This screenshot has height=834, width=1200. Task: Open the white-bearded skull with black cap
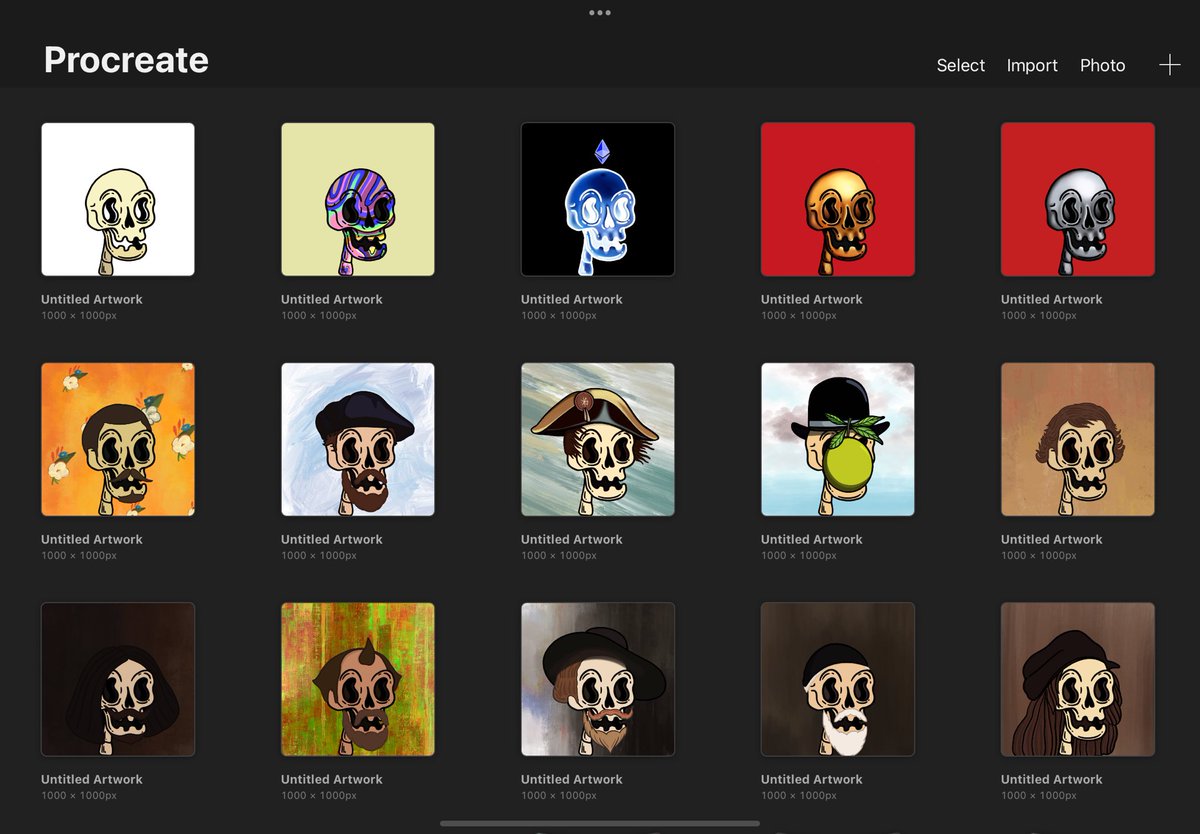[838, 679]
